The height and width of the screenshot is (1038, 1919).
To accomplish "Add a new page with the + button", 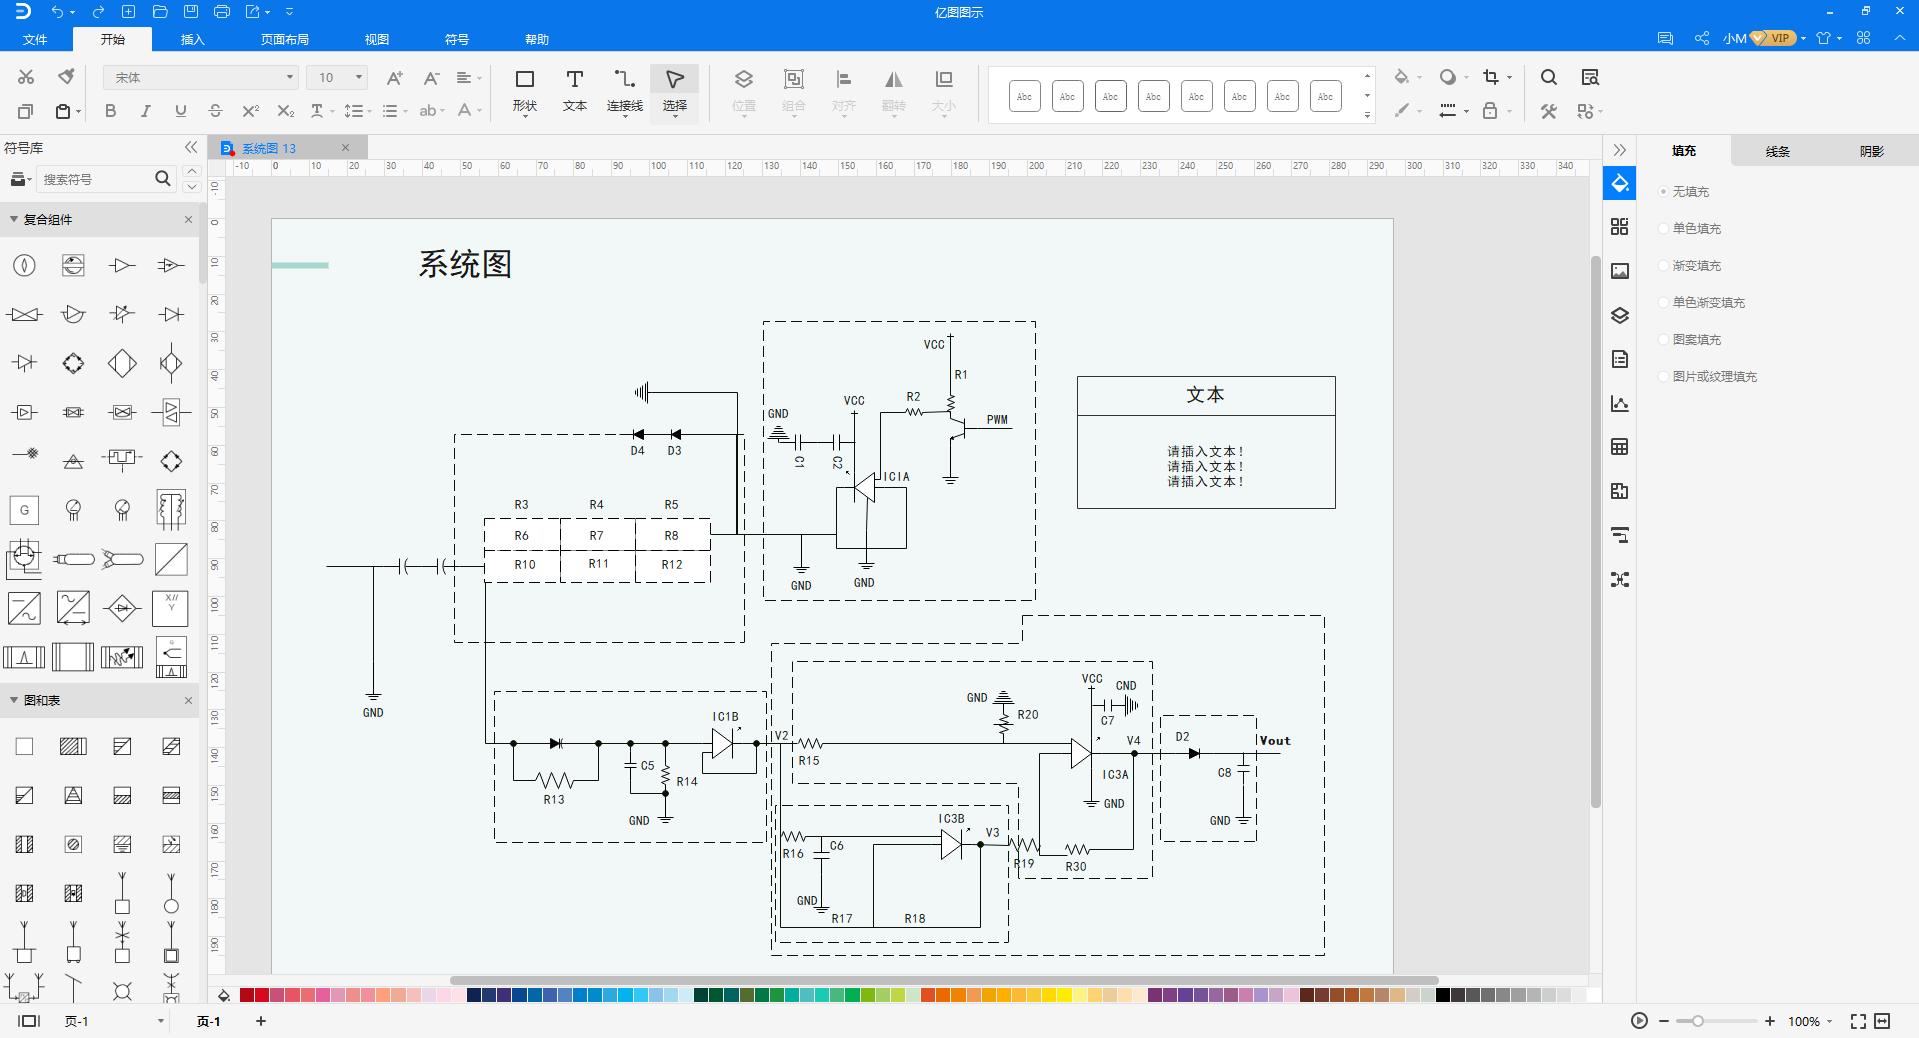I will (260, 1021).
